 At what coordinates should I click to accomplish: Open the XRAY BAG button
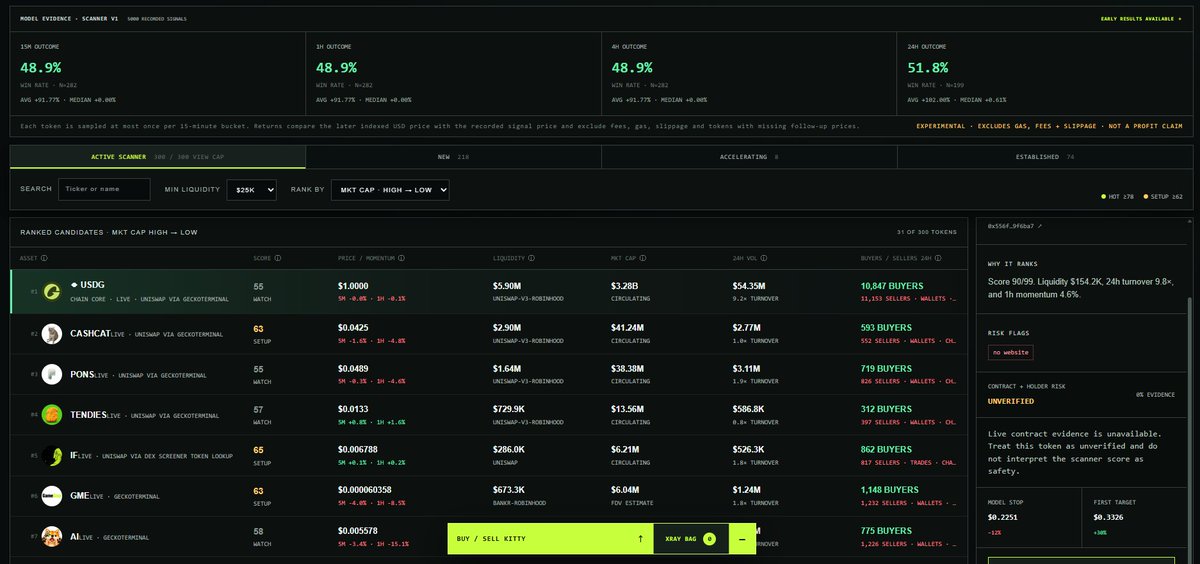tap(689, 538)
